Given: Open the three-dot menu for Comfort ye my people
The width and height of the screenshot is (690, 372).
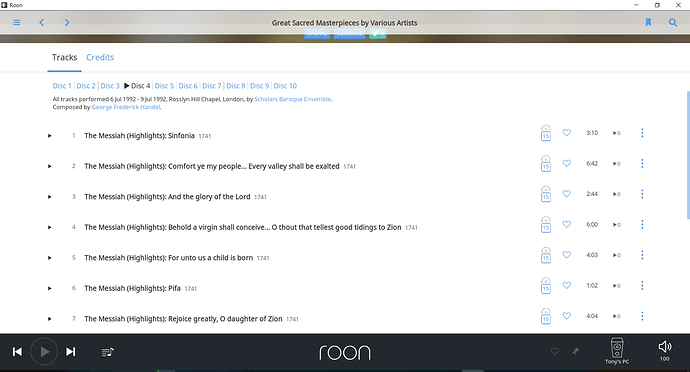Looking at the screenshot, I should pos(642,163).
